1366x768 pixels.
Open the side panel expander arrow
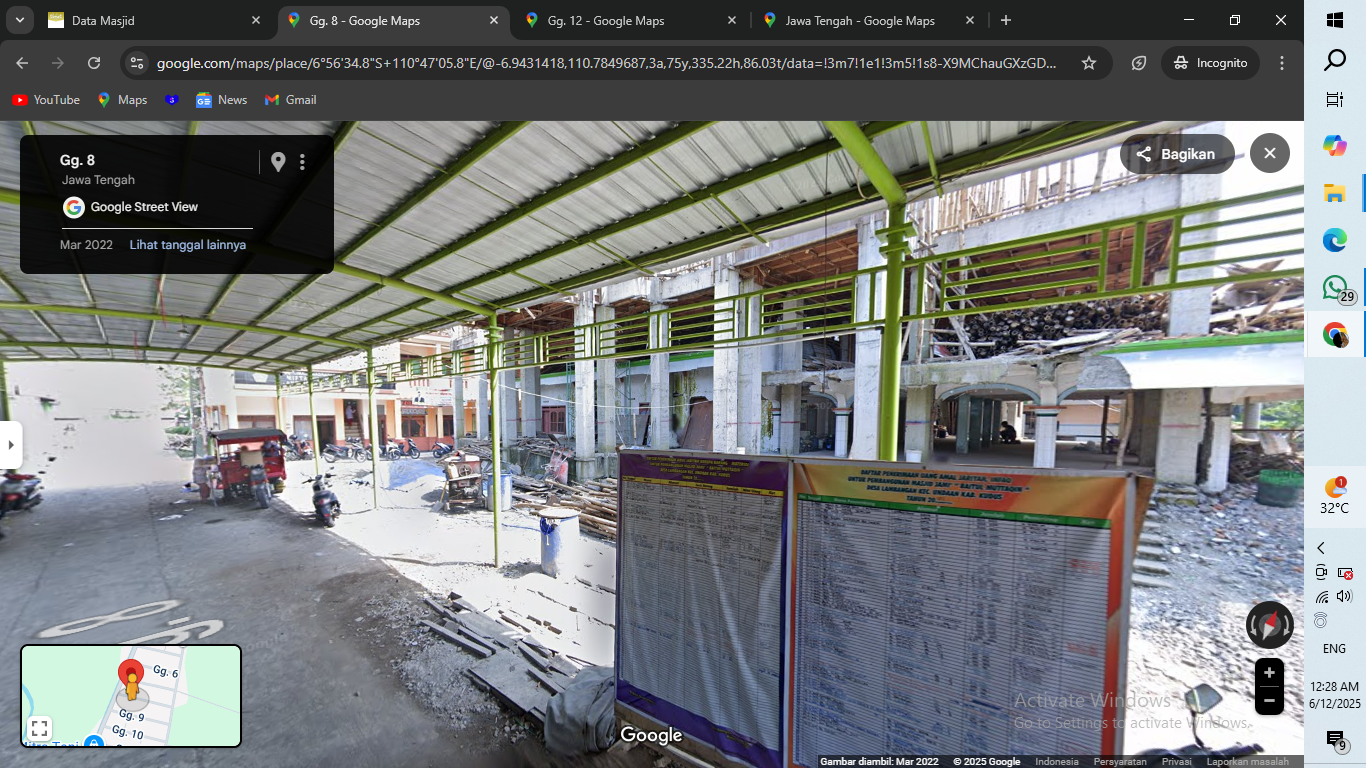[x=10, y=445]
